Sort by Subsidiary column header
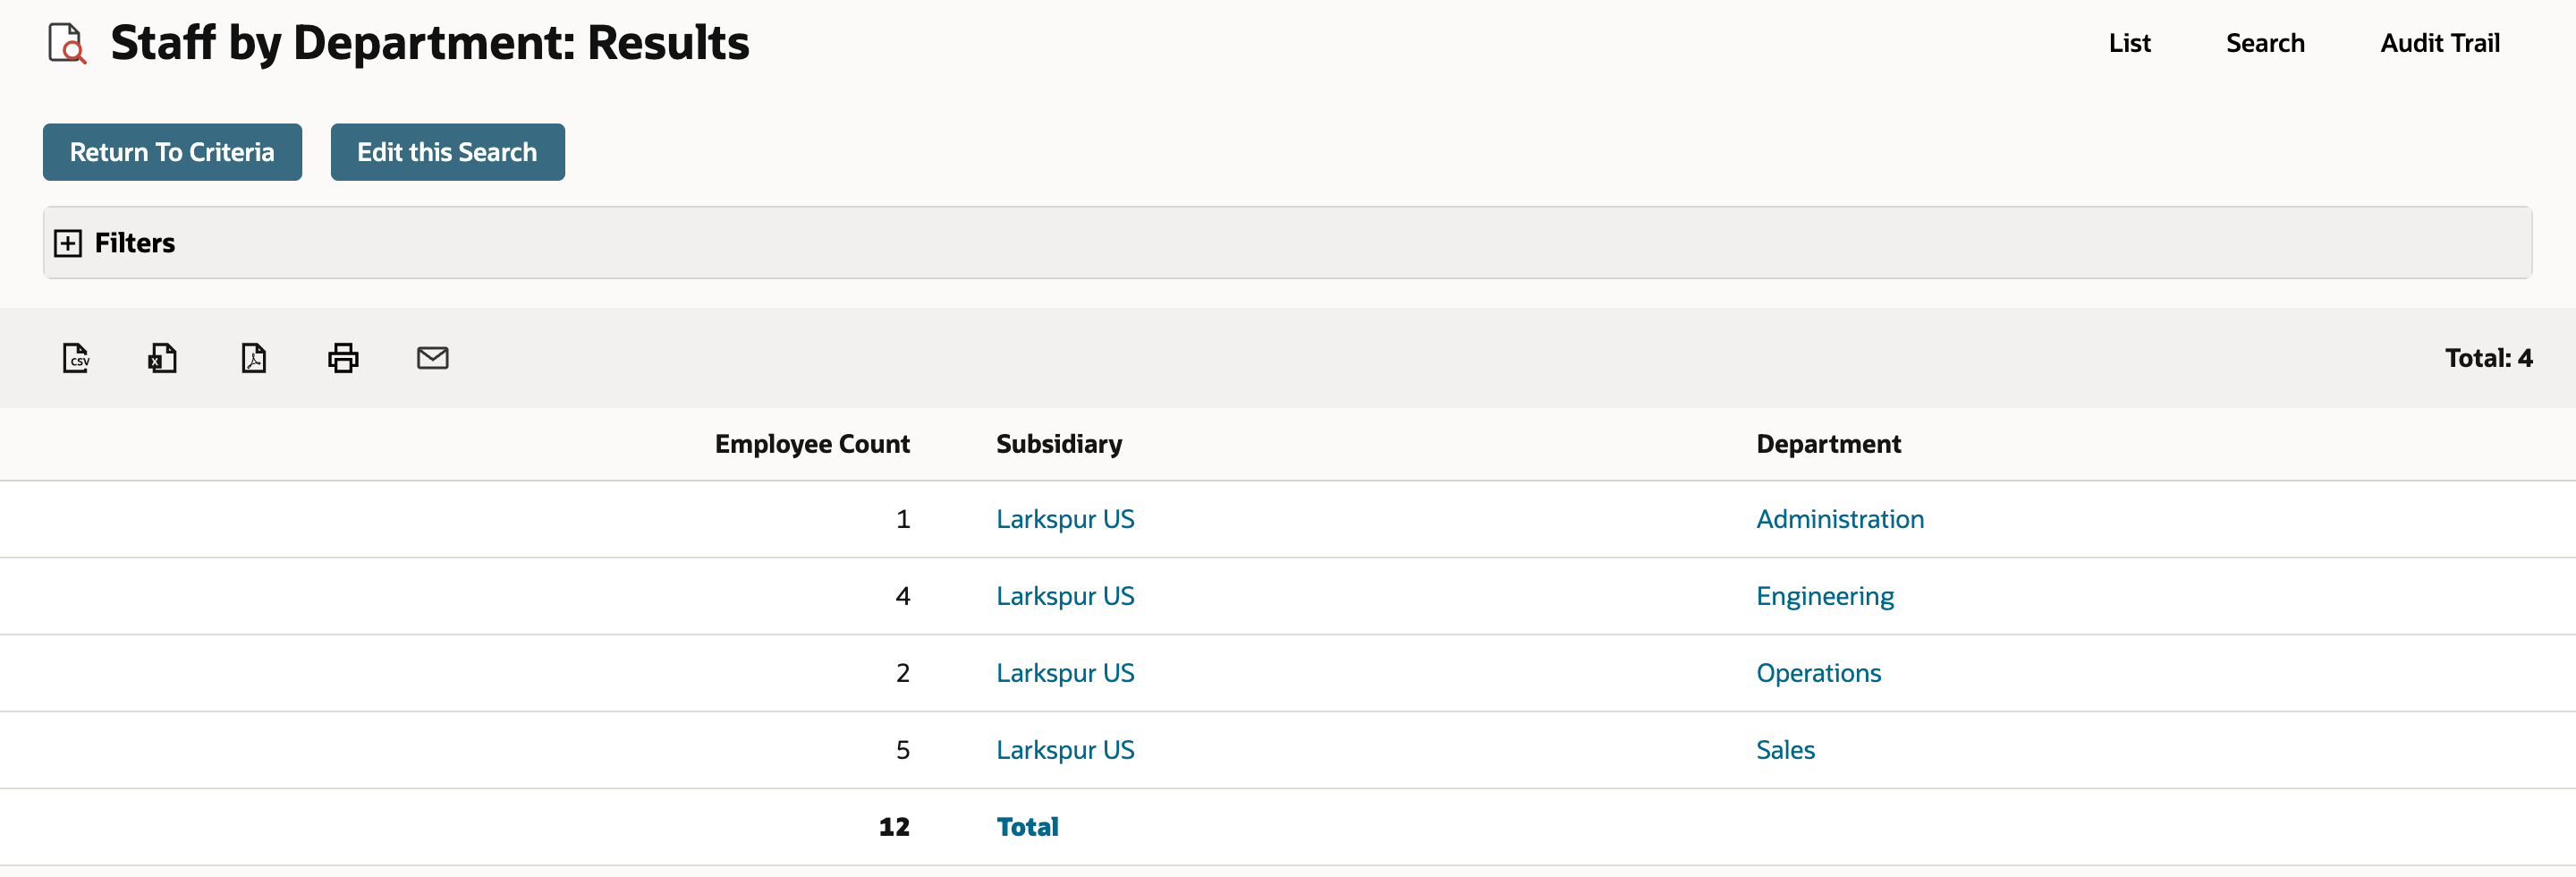Viewport: 2576px width, 877px height. (x=1059, y=444)
